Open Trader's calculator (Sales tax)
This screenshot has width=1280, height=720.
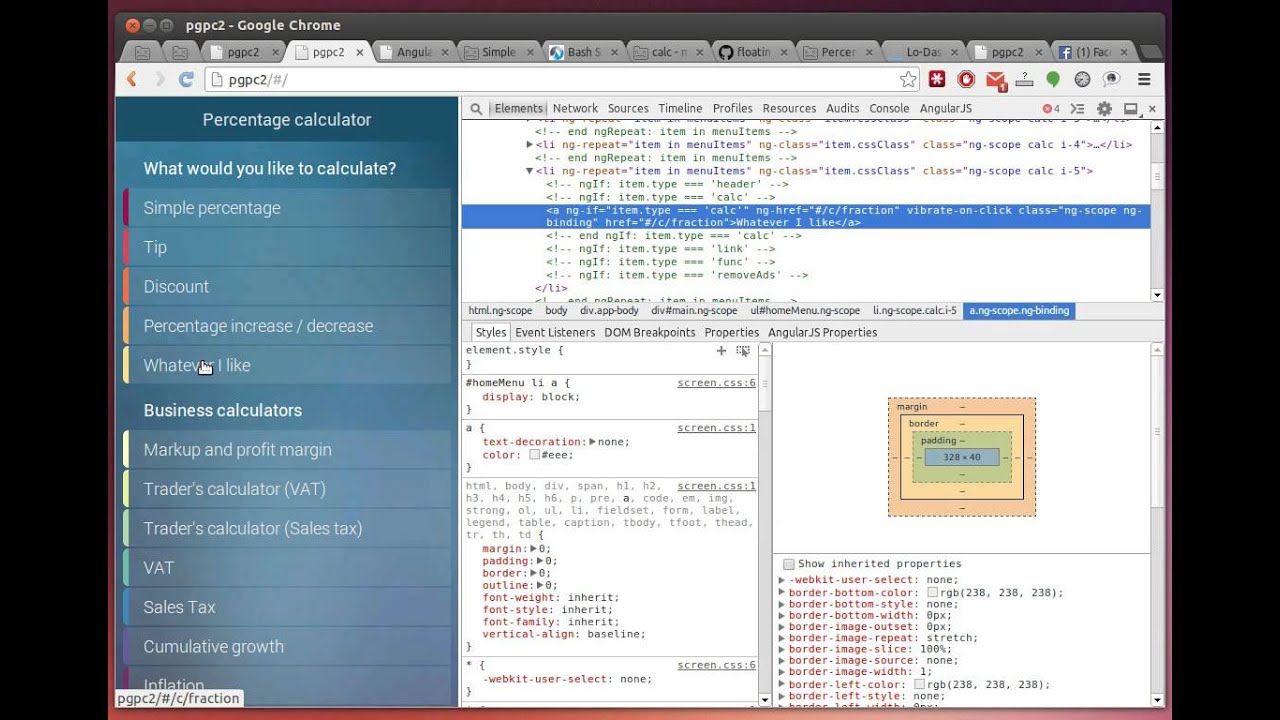click(287, 529)
